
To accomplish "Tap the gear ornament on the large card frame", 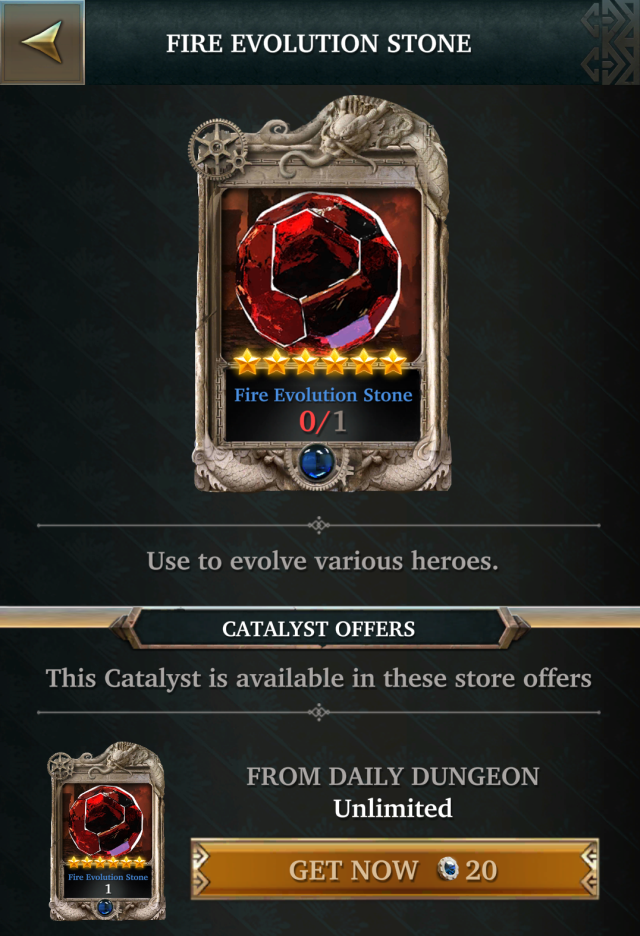I will (x=219, y=149).
